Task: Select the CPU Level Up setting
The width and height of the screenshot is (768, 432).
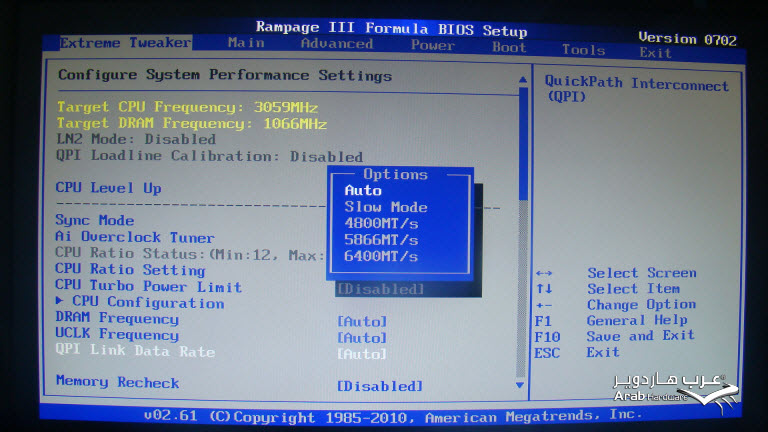Action: click(x=108, y=188)
